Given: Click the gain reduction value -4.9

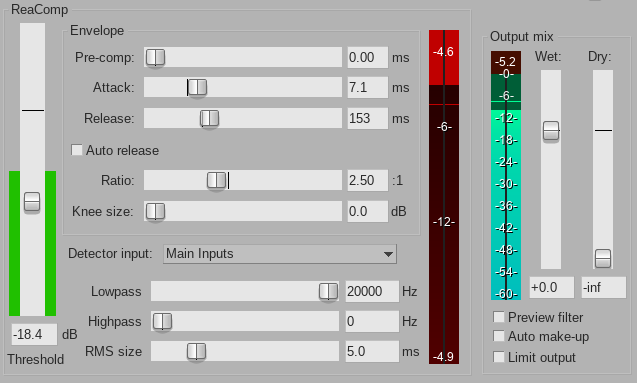Looking at the screenshot, I should click(x=443, y=357).
